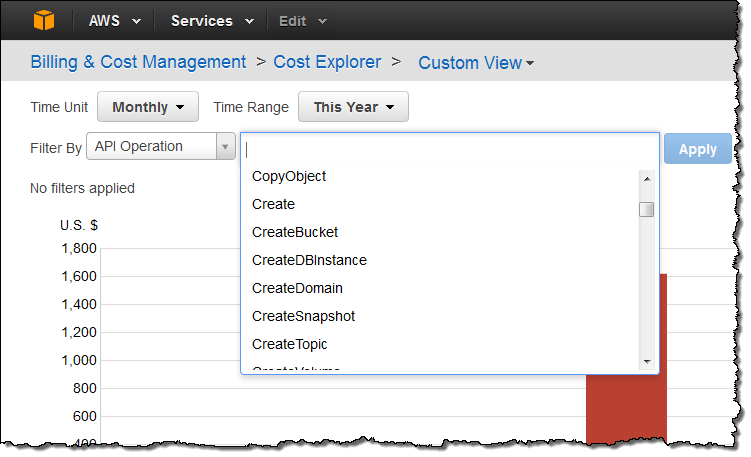Go to Billing & Cost Management

coord(138,62)
